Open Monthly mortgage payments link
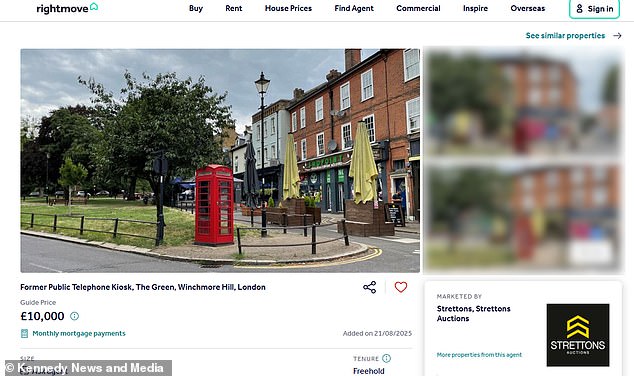The height and width of the screenshot is (376, 634). (79, 334)
